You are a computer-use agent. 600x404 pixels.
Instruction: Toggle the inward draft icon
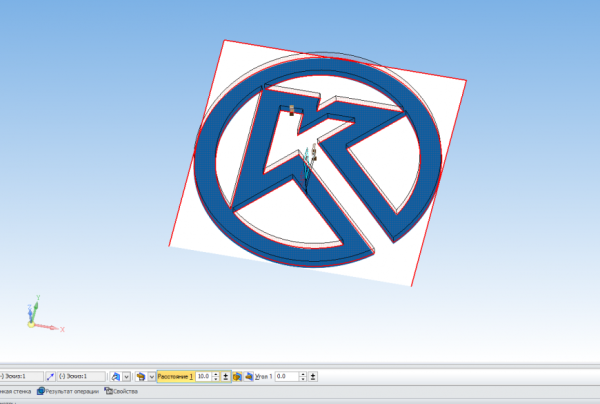249,376
